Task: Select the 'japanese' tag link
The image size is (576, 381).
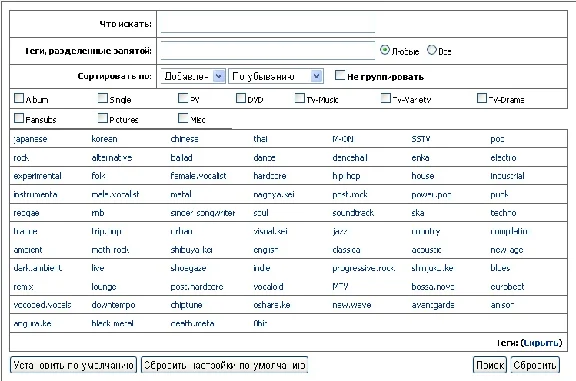Action: tap(30, 139)
